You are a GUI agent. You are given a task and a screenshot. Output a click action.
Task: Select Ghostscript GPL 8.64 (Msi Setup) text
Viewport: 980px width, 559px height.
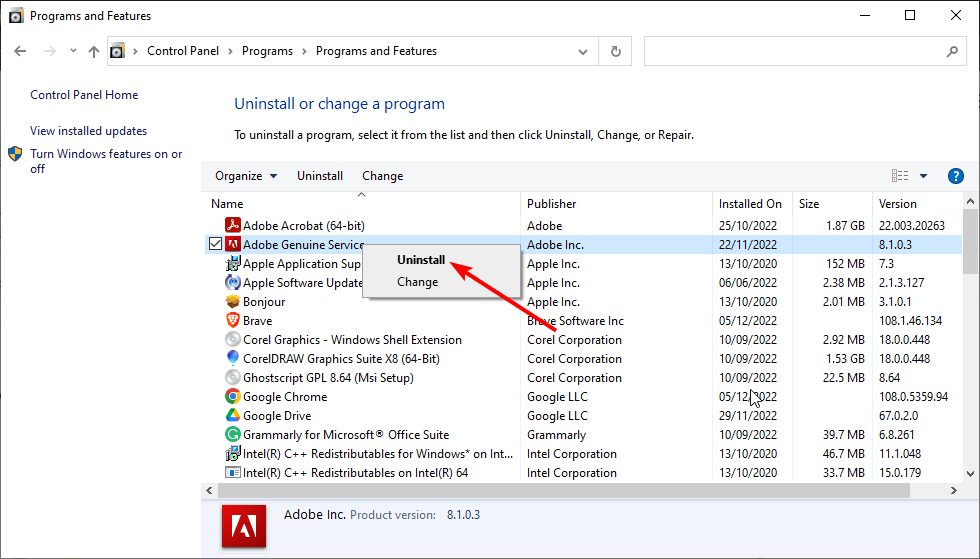(x=328, y=378)
